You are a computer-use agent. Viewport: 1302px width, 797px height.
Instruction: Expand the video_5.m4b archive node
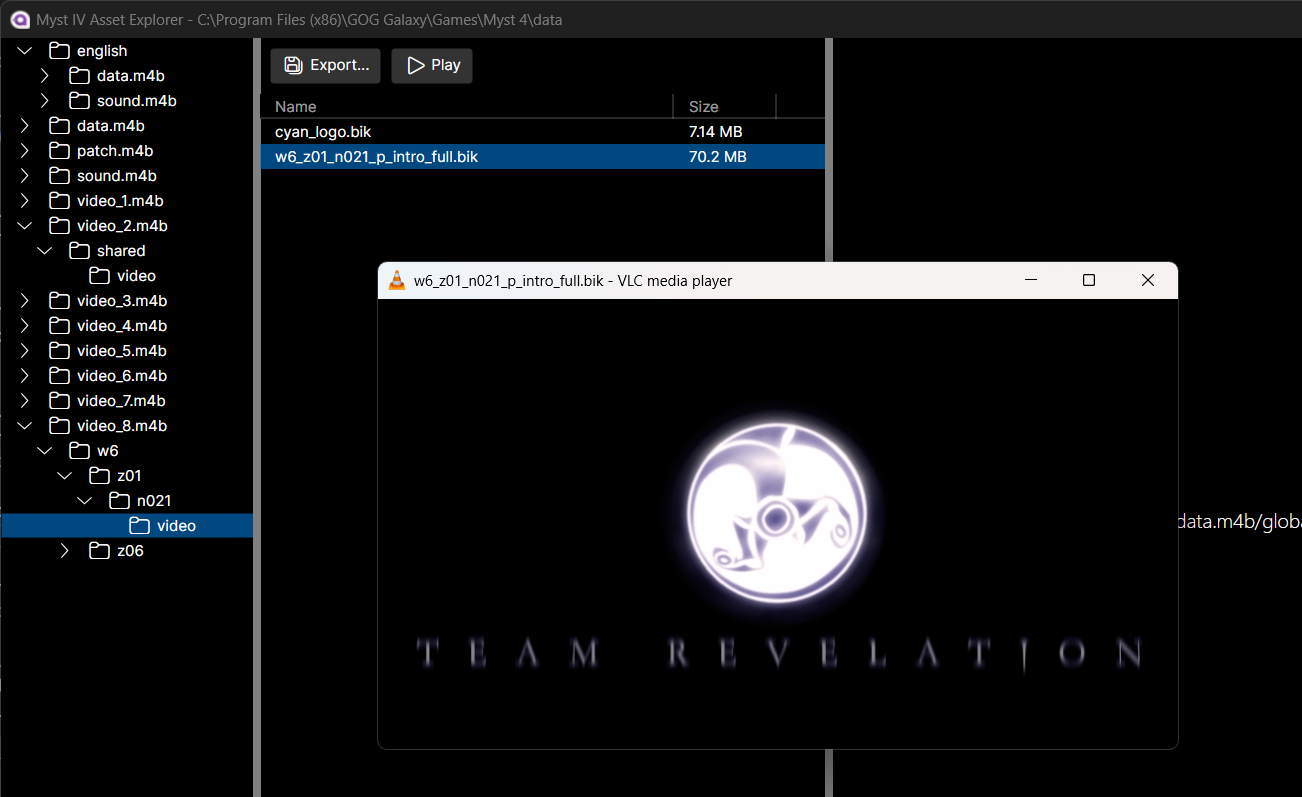tap(25, 351)
